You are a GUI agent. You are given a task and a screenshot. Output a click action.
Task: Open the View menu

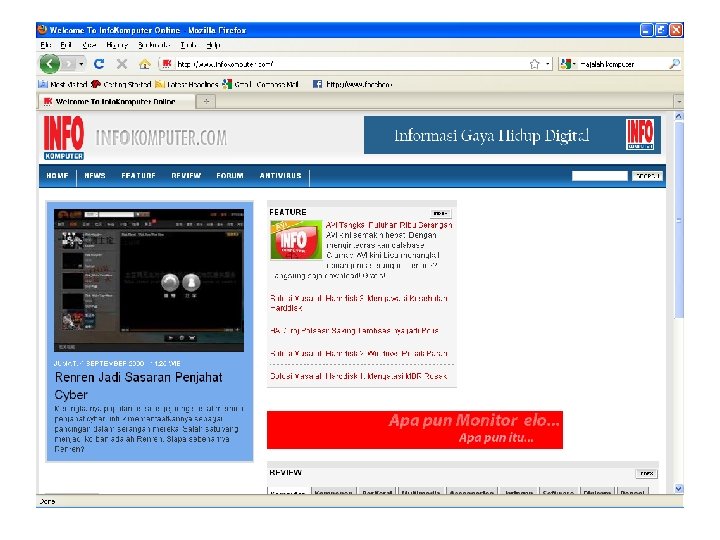(x=89, y=45)
